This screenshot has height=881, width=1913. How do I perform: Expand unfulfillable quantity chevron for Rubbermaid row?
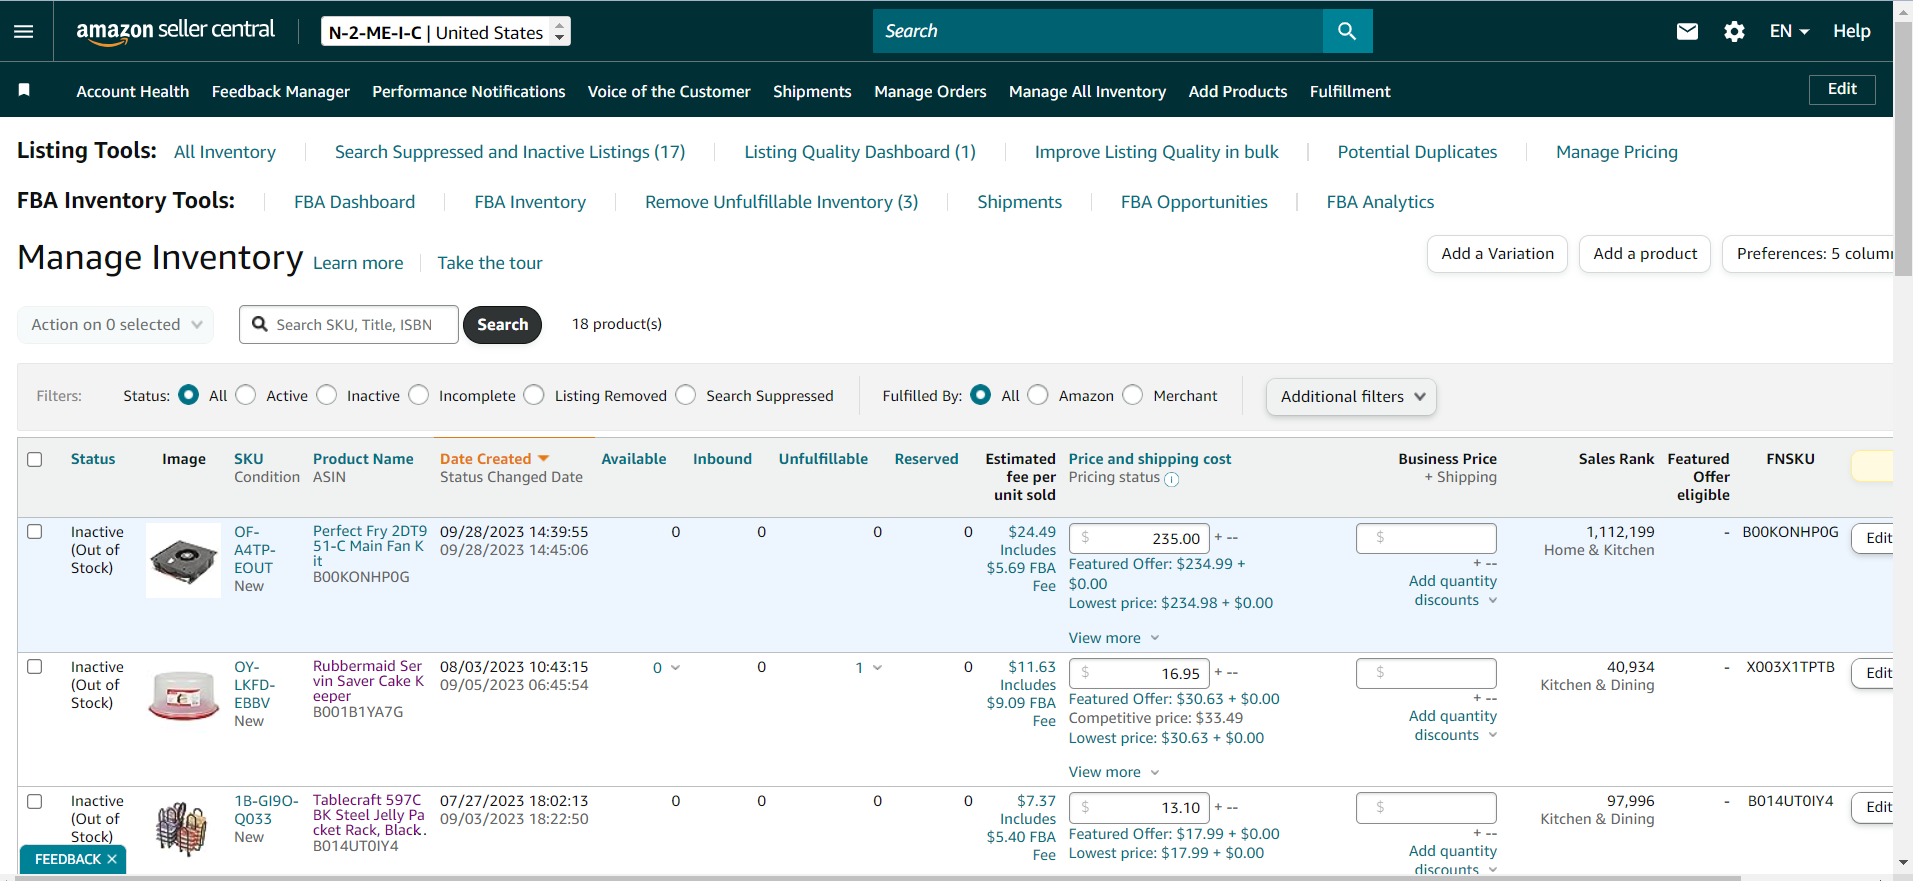[878, 668]
